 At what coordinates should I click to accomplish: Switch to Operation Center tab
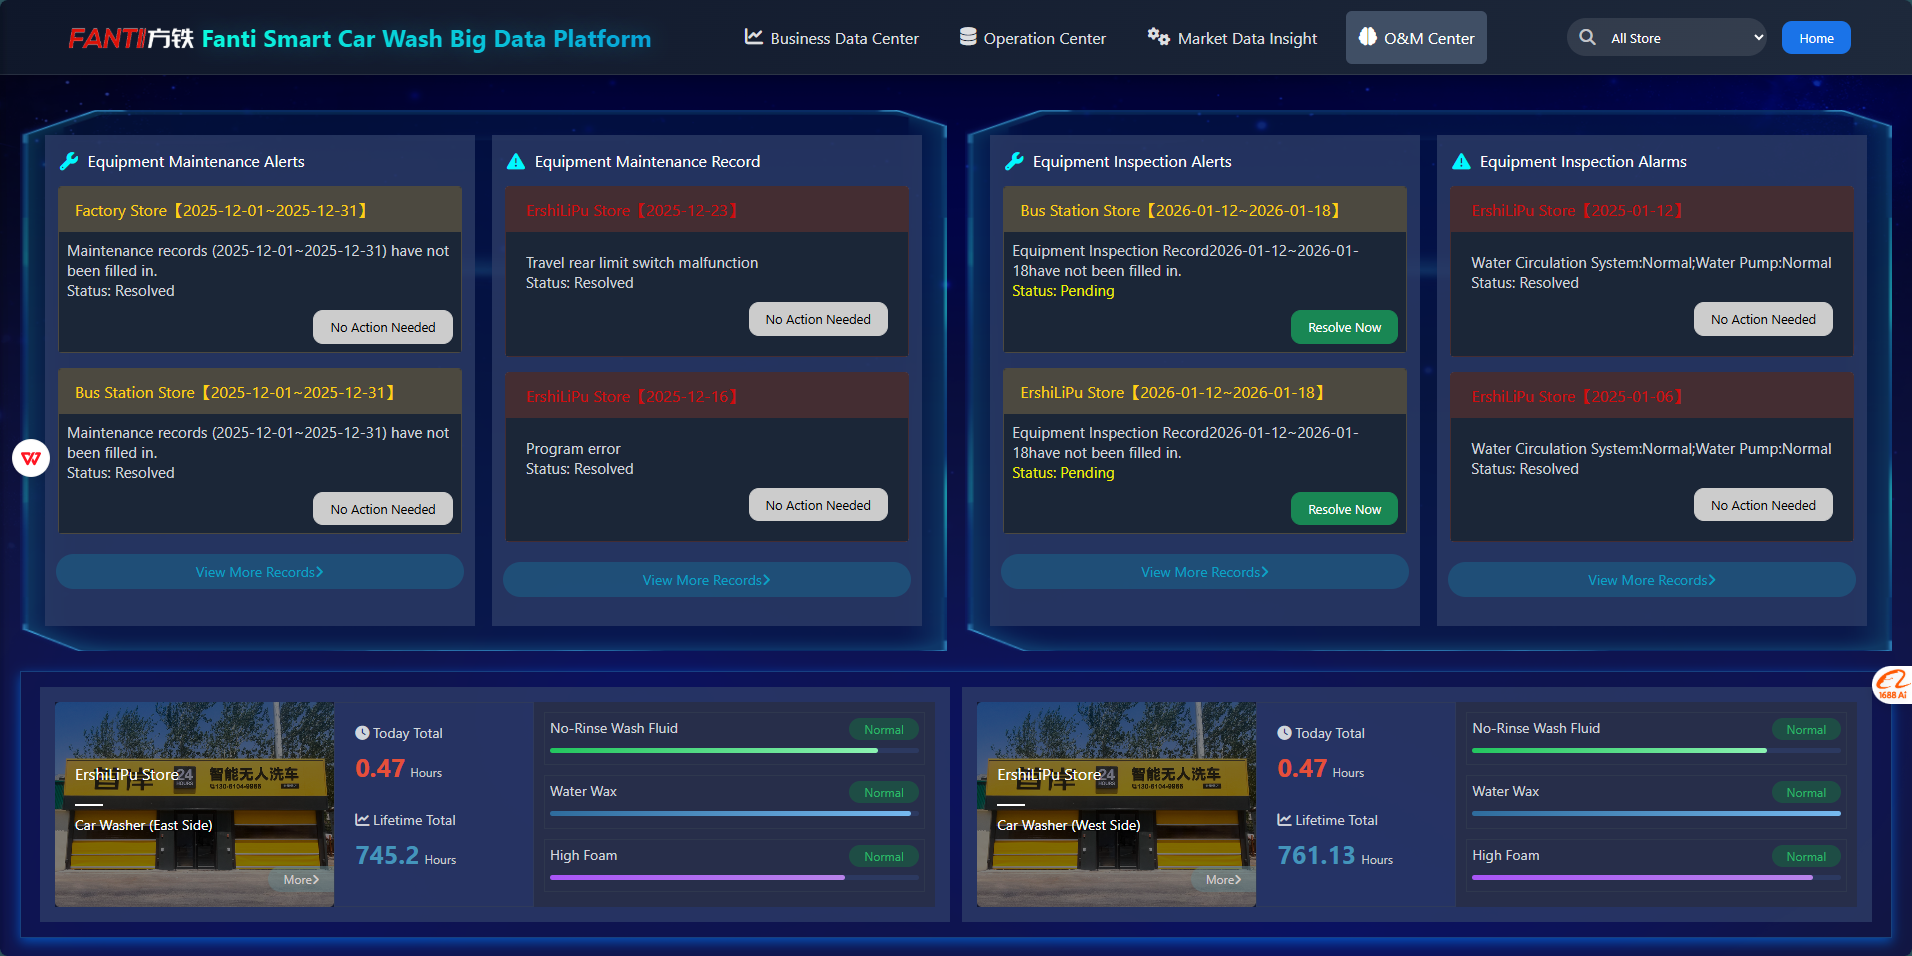(1032, 38)
